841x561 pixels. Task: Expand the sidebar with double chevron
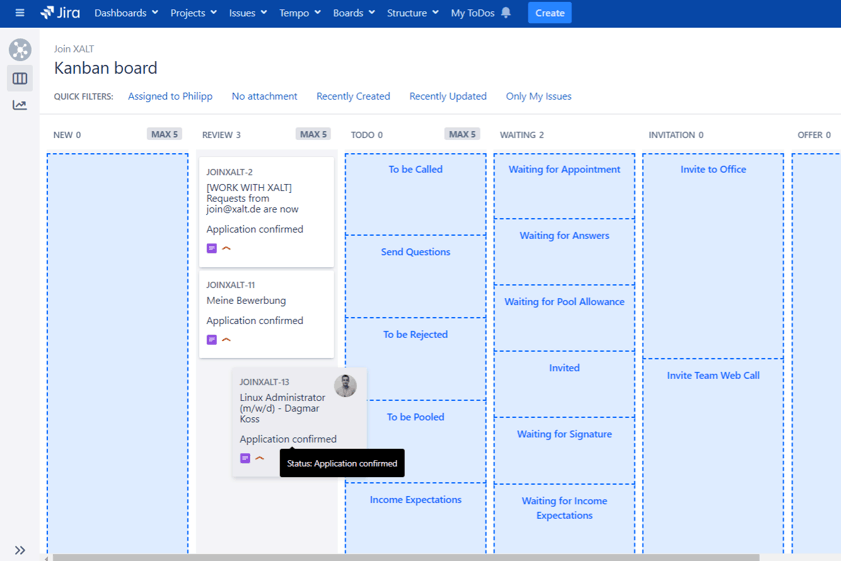tap(20, 550)
